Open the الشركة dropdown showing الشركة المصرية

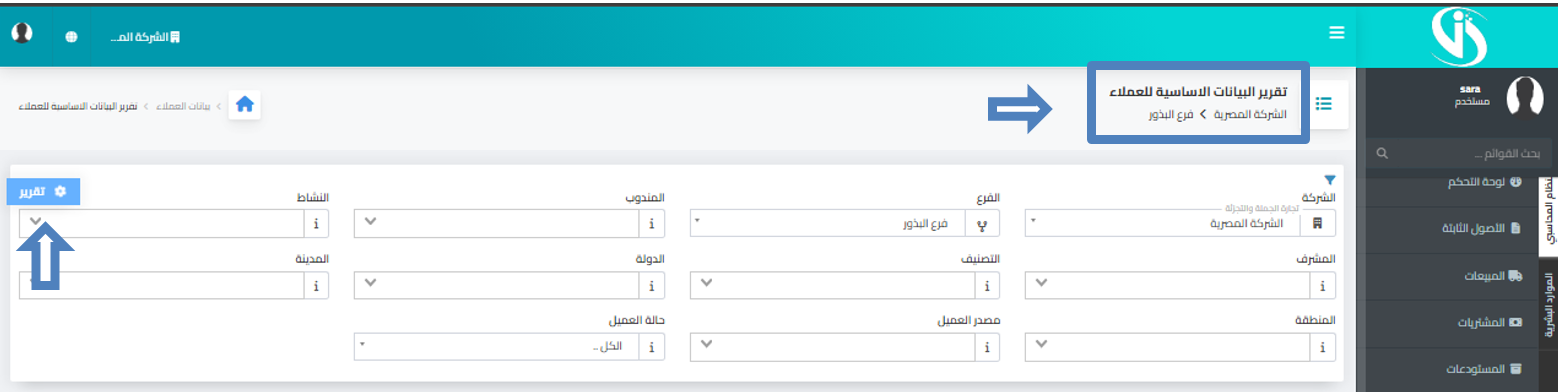[x=1165, y=223]
